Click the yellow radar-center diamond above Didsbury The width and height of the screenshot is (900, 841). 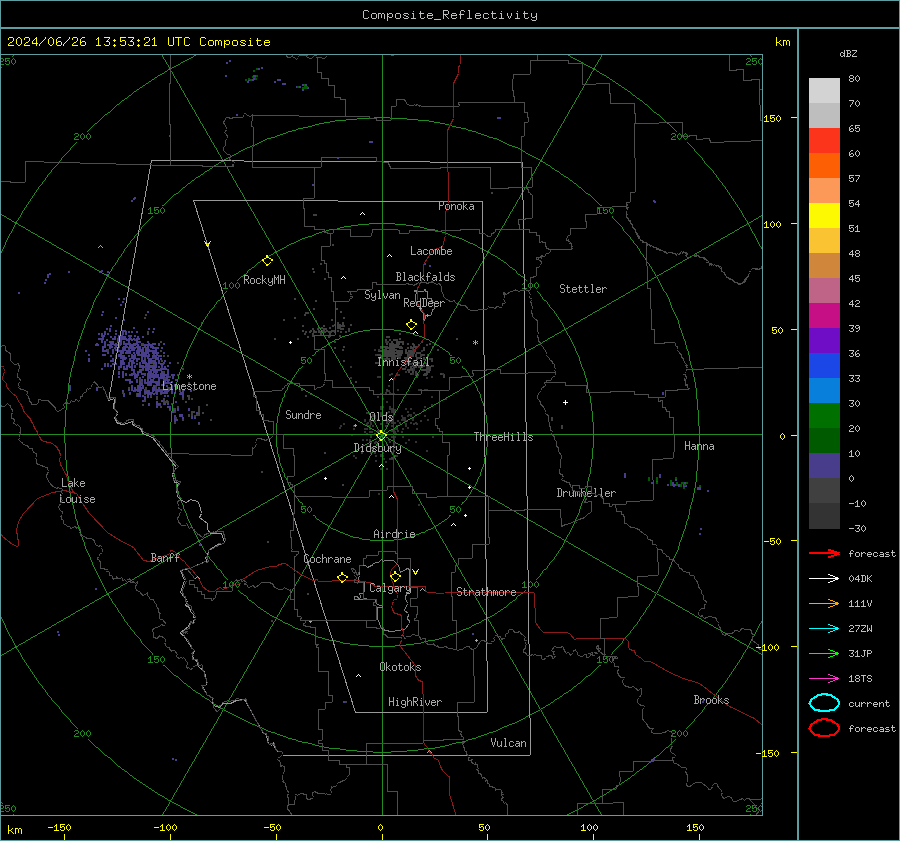point(381,436)
